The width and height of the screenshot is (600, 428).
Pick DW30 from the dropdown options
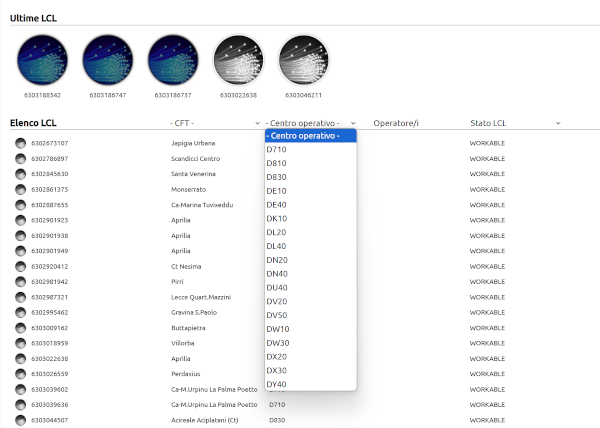[x=278, y=343]
